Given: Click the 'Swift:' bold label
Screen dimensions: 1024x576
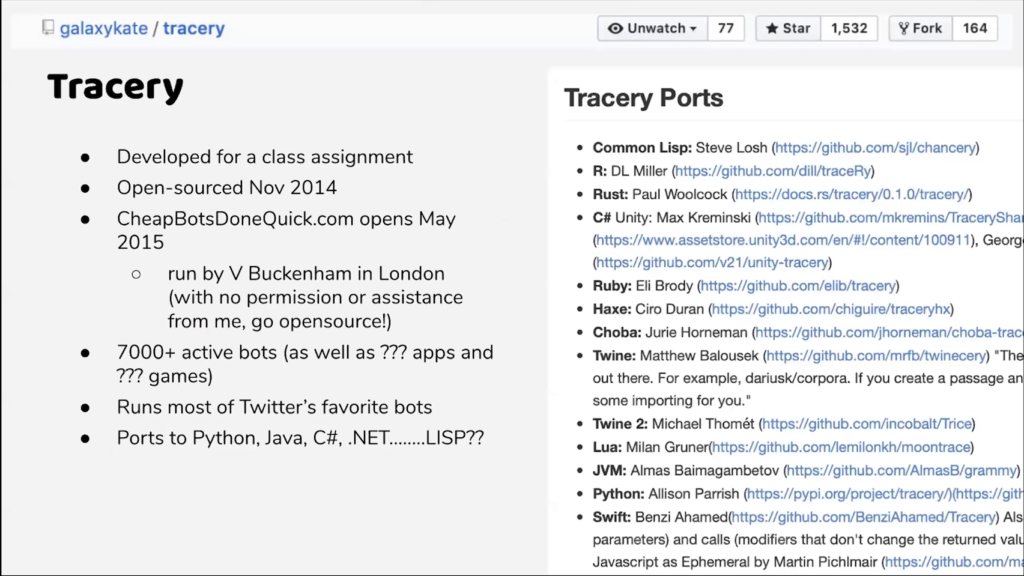Looking at the screenshot, I should 612,517.
